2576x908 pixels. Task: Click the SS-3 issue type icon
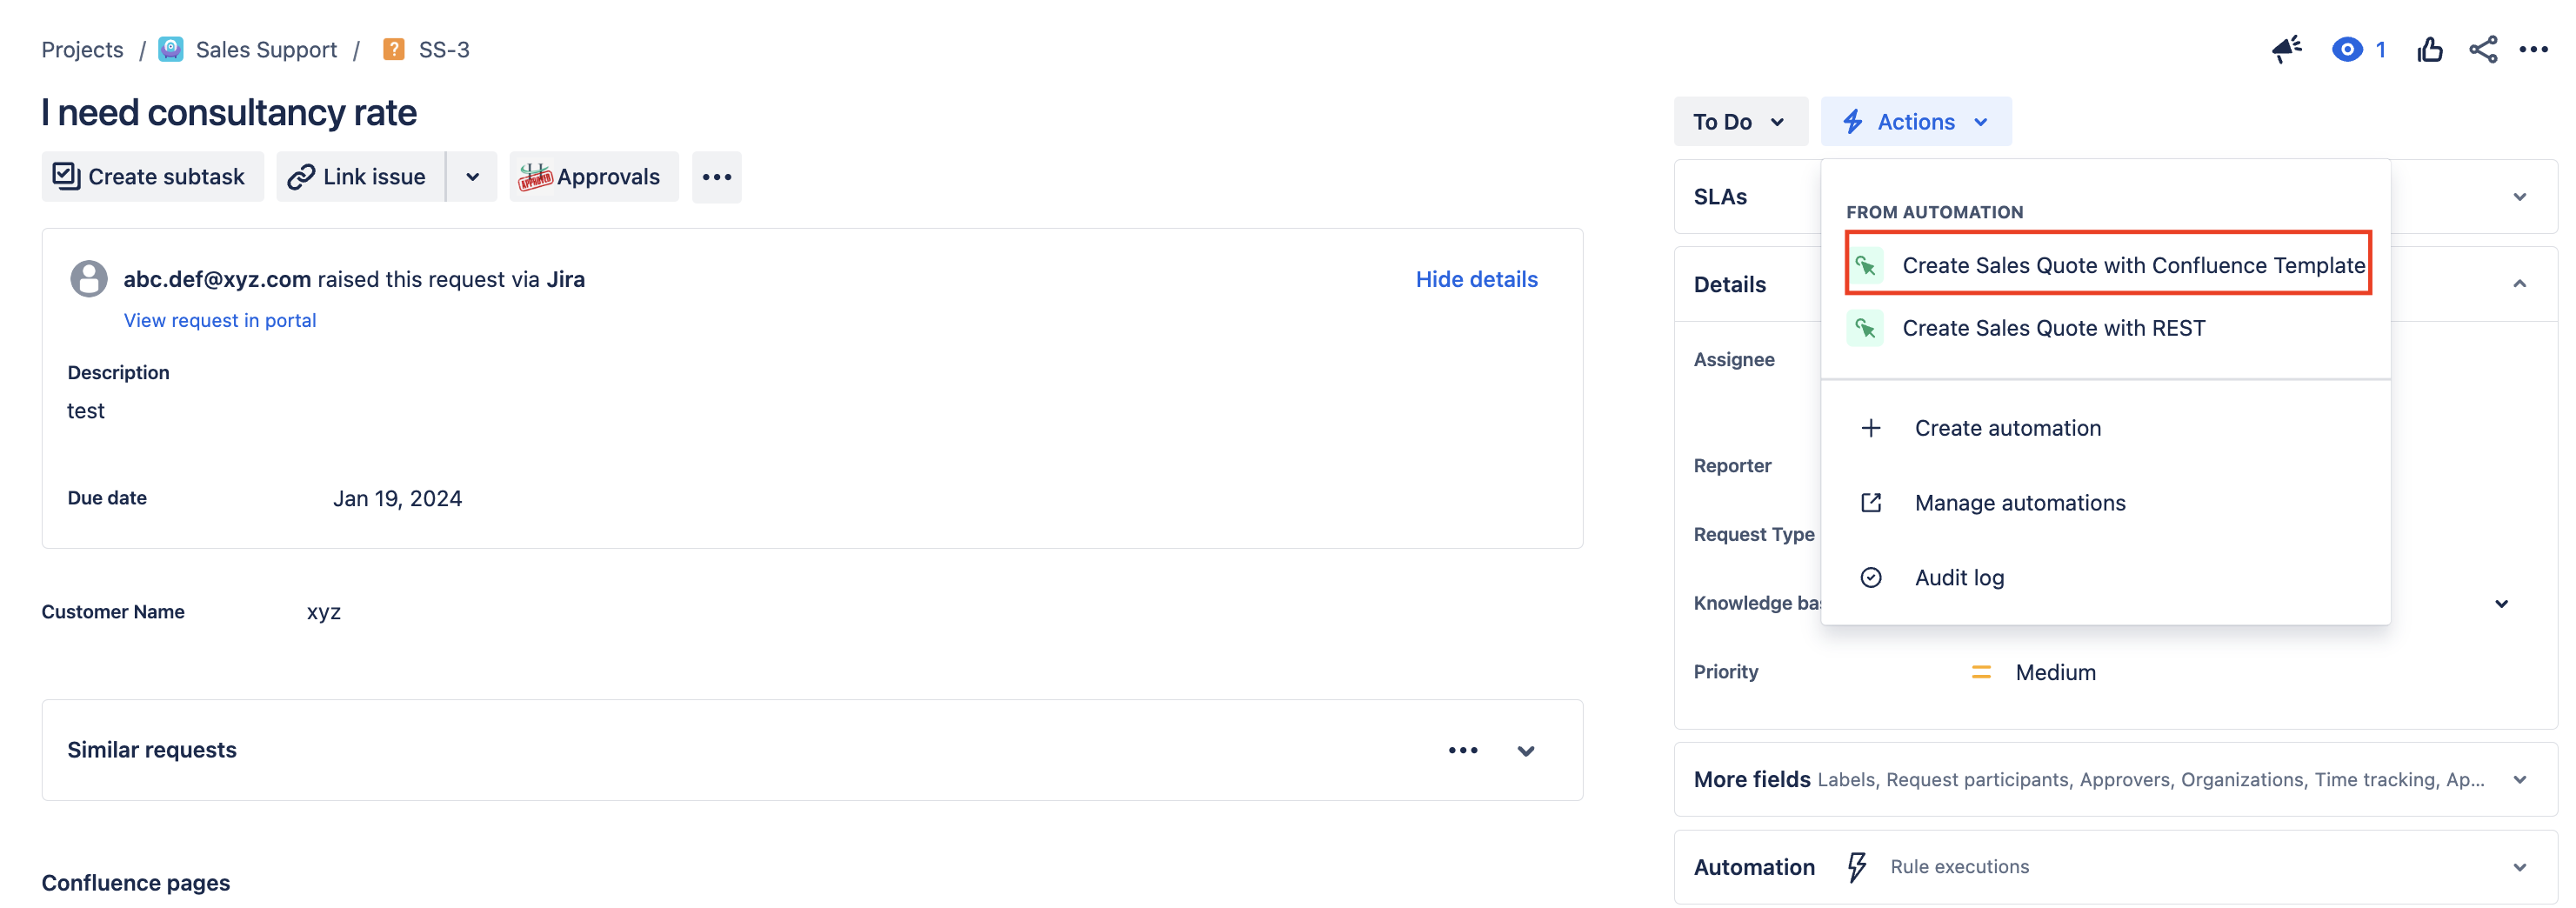tap(394, 49)
